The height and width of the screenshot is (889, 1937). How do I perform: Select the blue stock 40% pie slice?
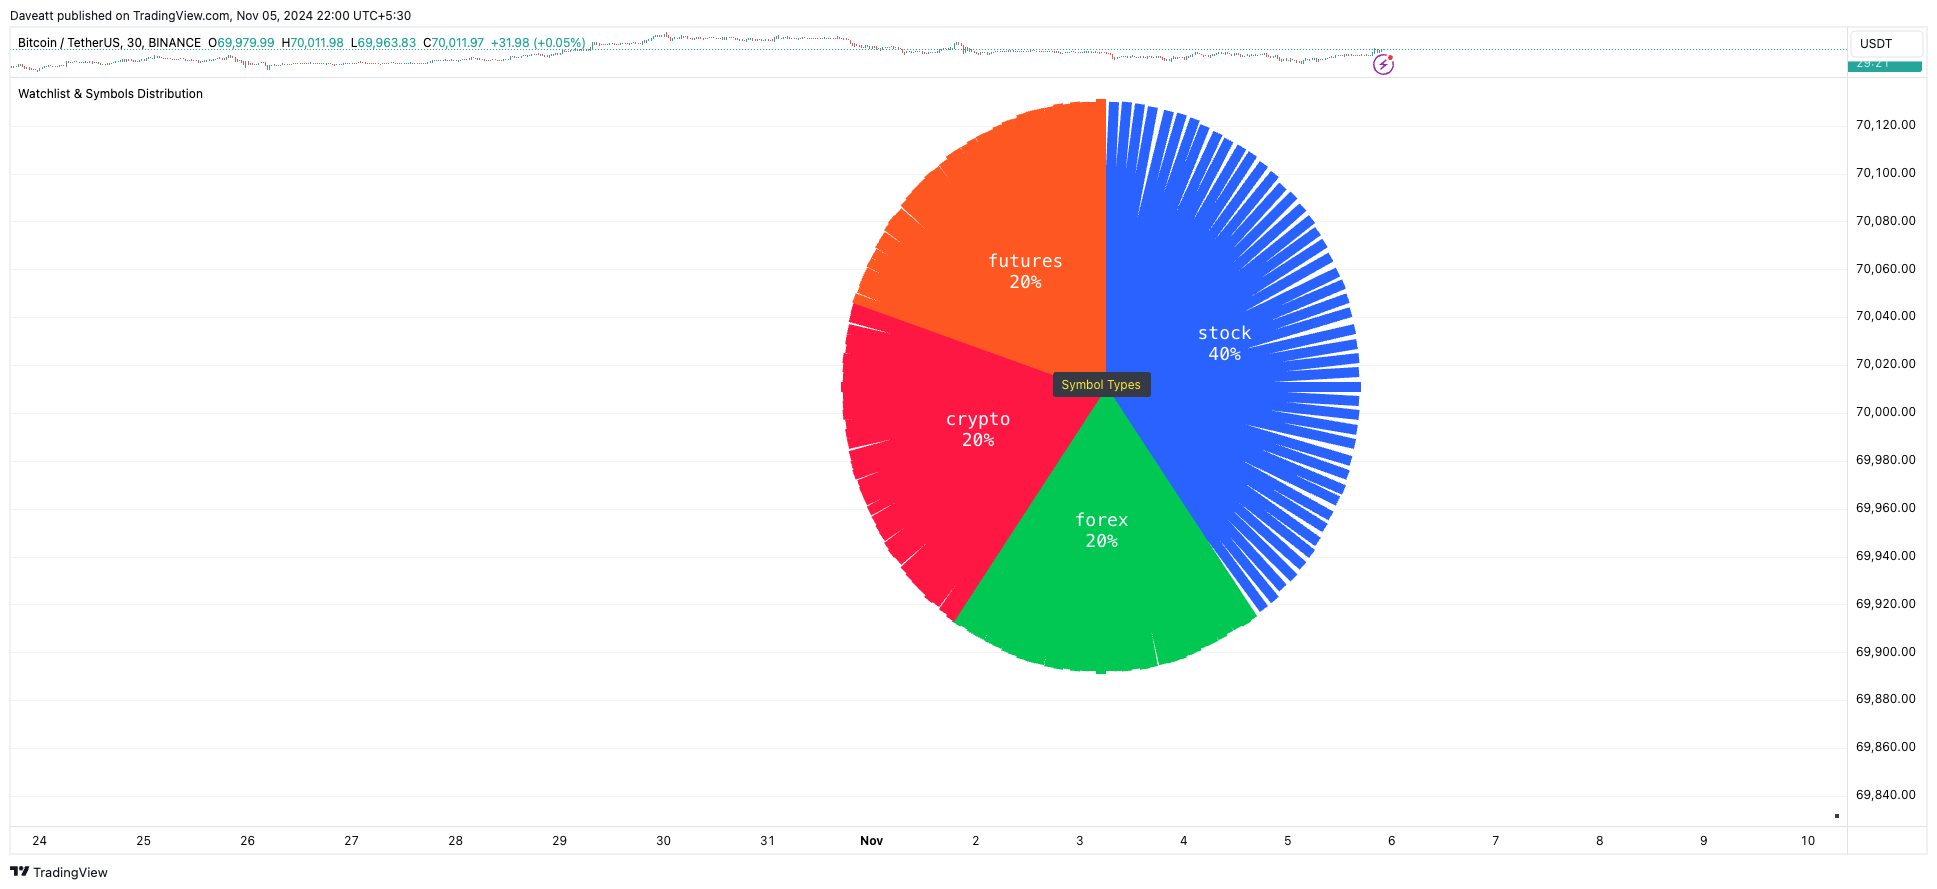tap(1224, 343)
